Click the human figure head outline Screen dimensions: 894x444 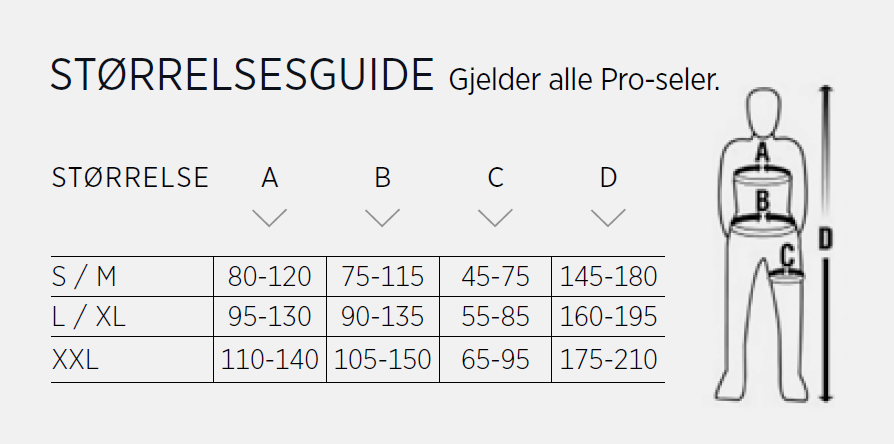[x=763, y=112]
